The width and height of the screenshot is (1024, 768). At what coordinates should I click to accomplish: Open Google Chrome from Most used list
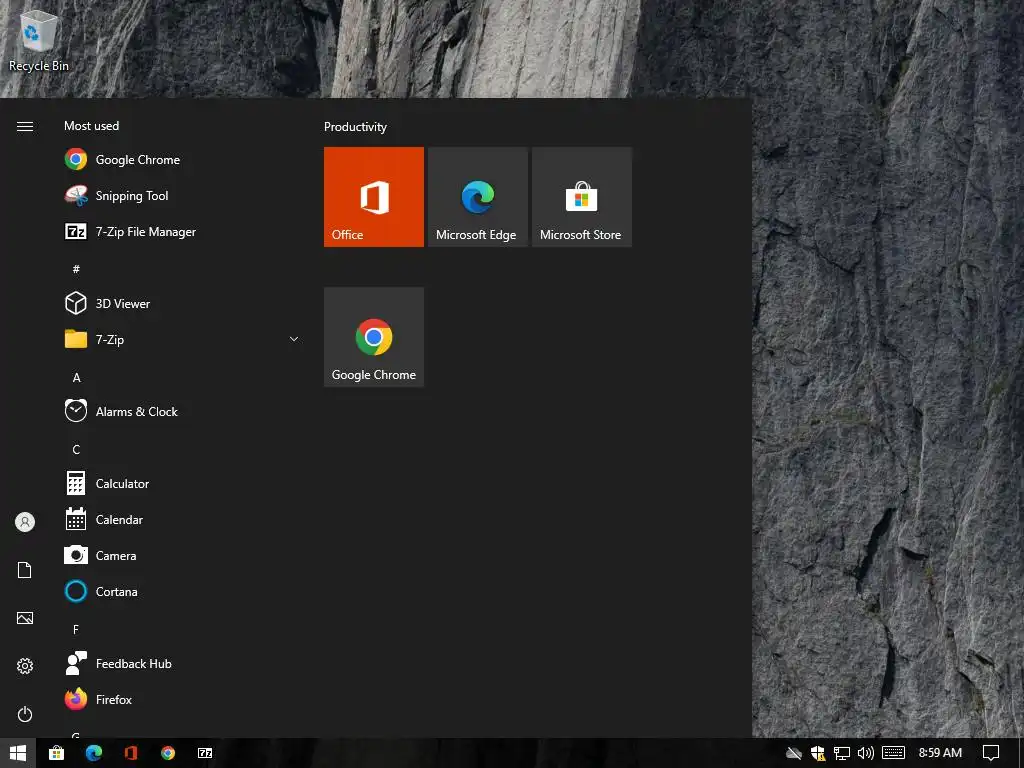pos(183,160)
